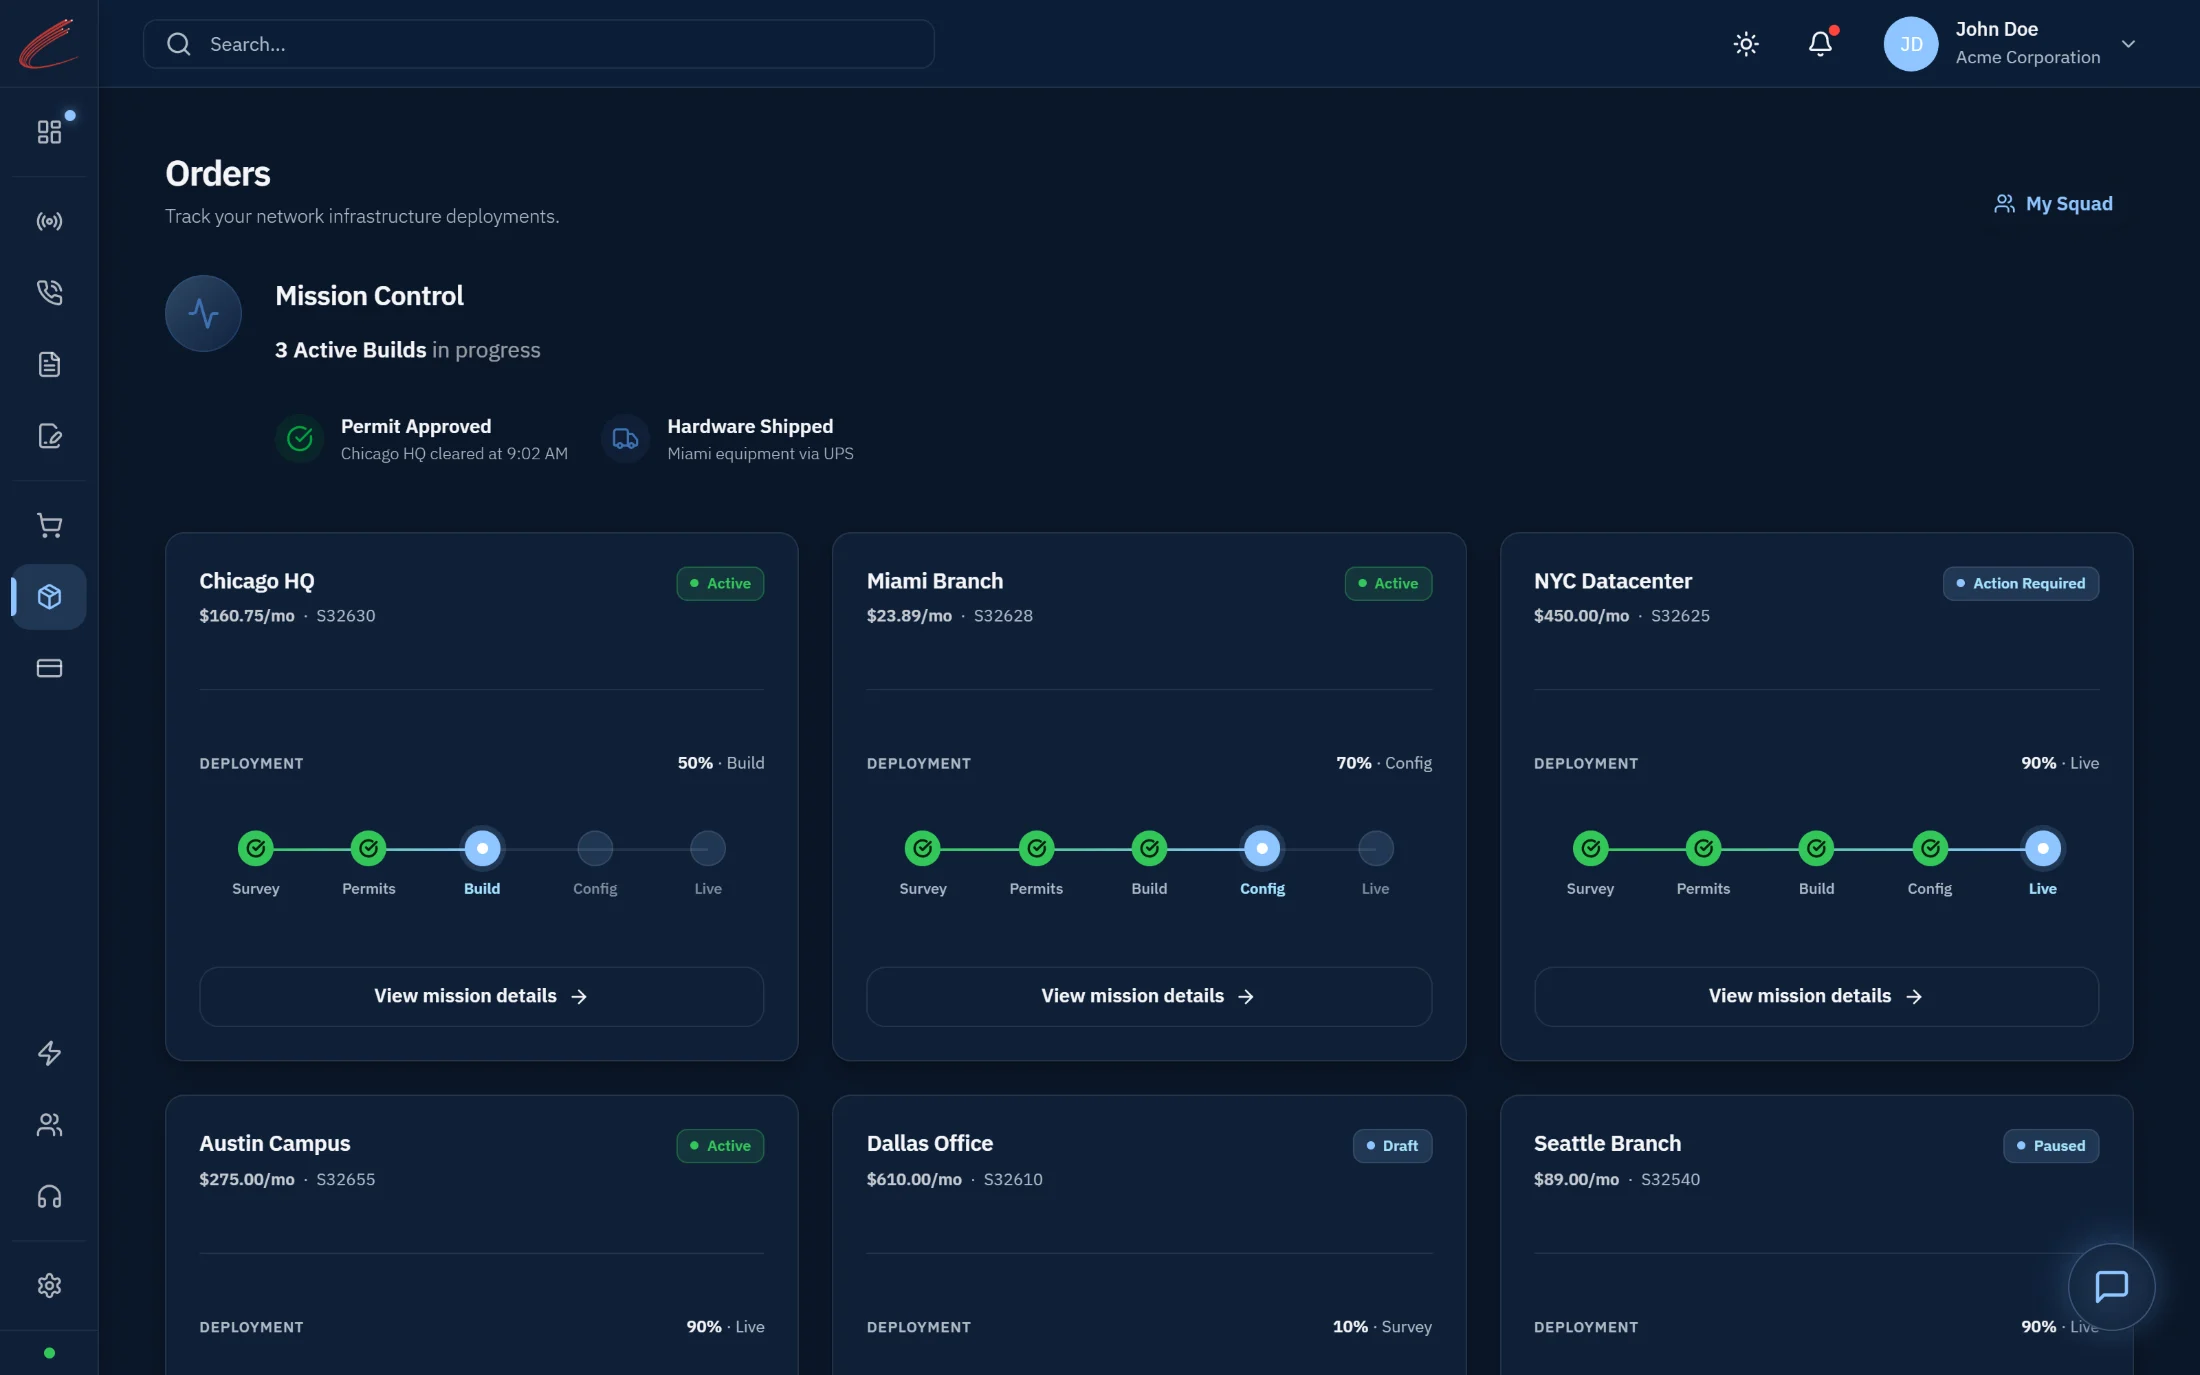The width and height of the screenshot is (2200, 1375).
Task: Click NYC Datacenter Permits step marker
Action: click(1703, 849)
